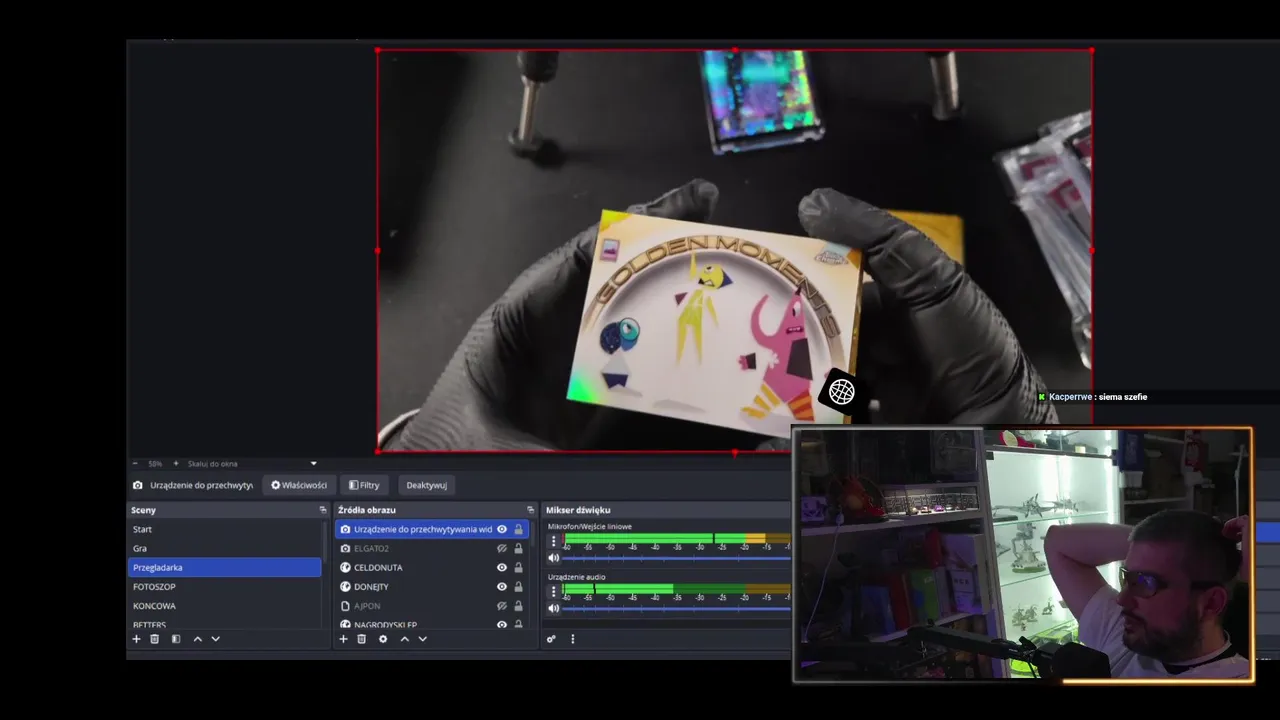1280x720 pixels.
Task: Click the webcam feed thumbnail
Action: coord(1023,555)
